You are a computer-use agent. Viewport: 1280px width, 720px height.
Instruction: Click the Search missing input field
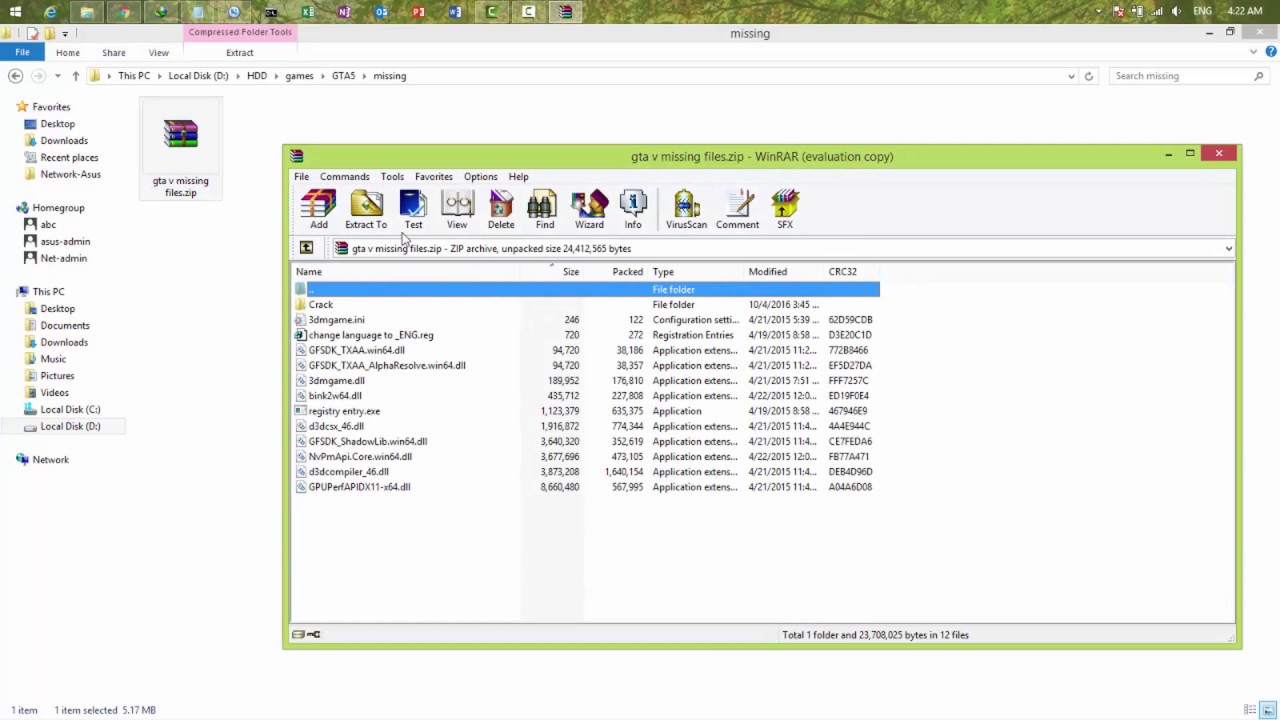point(1181,76)
